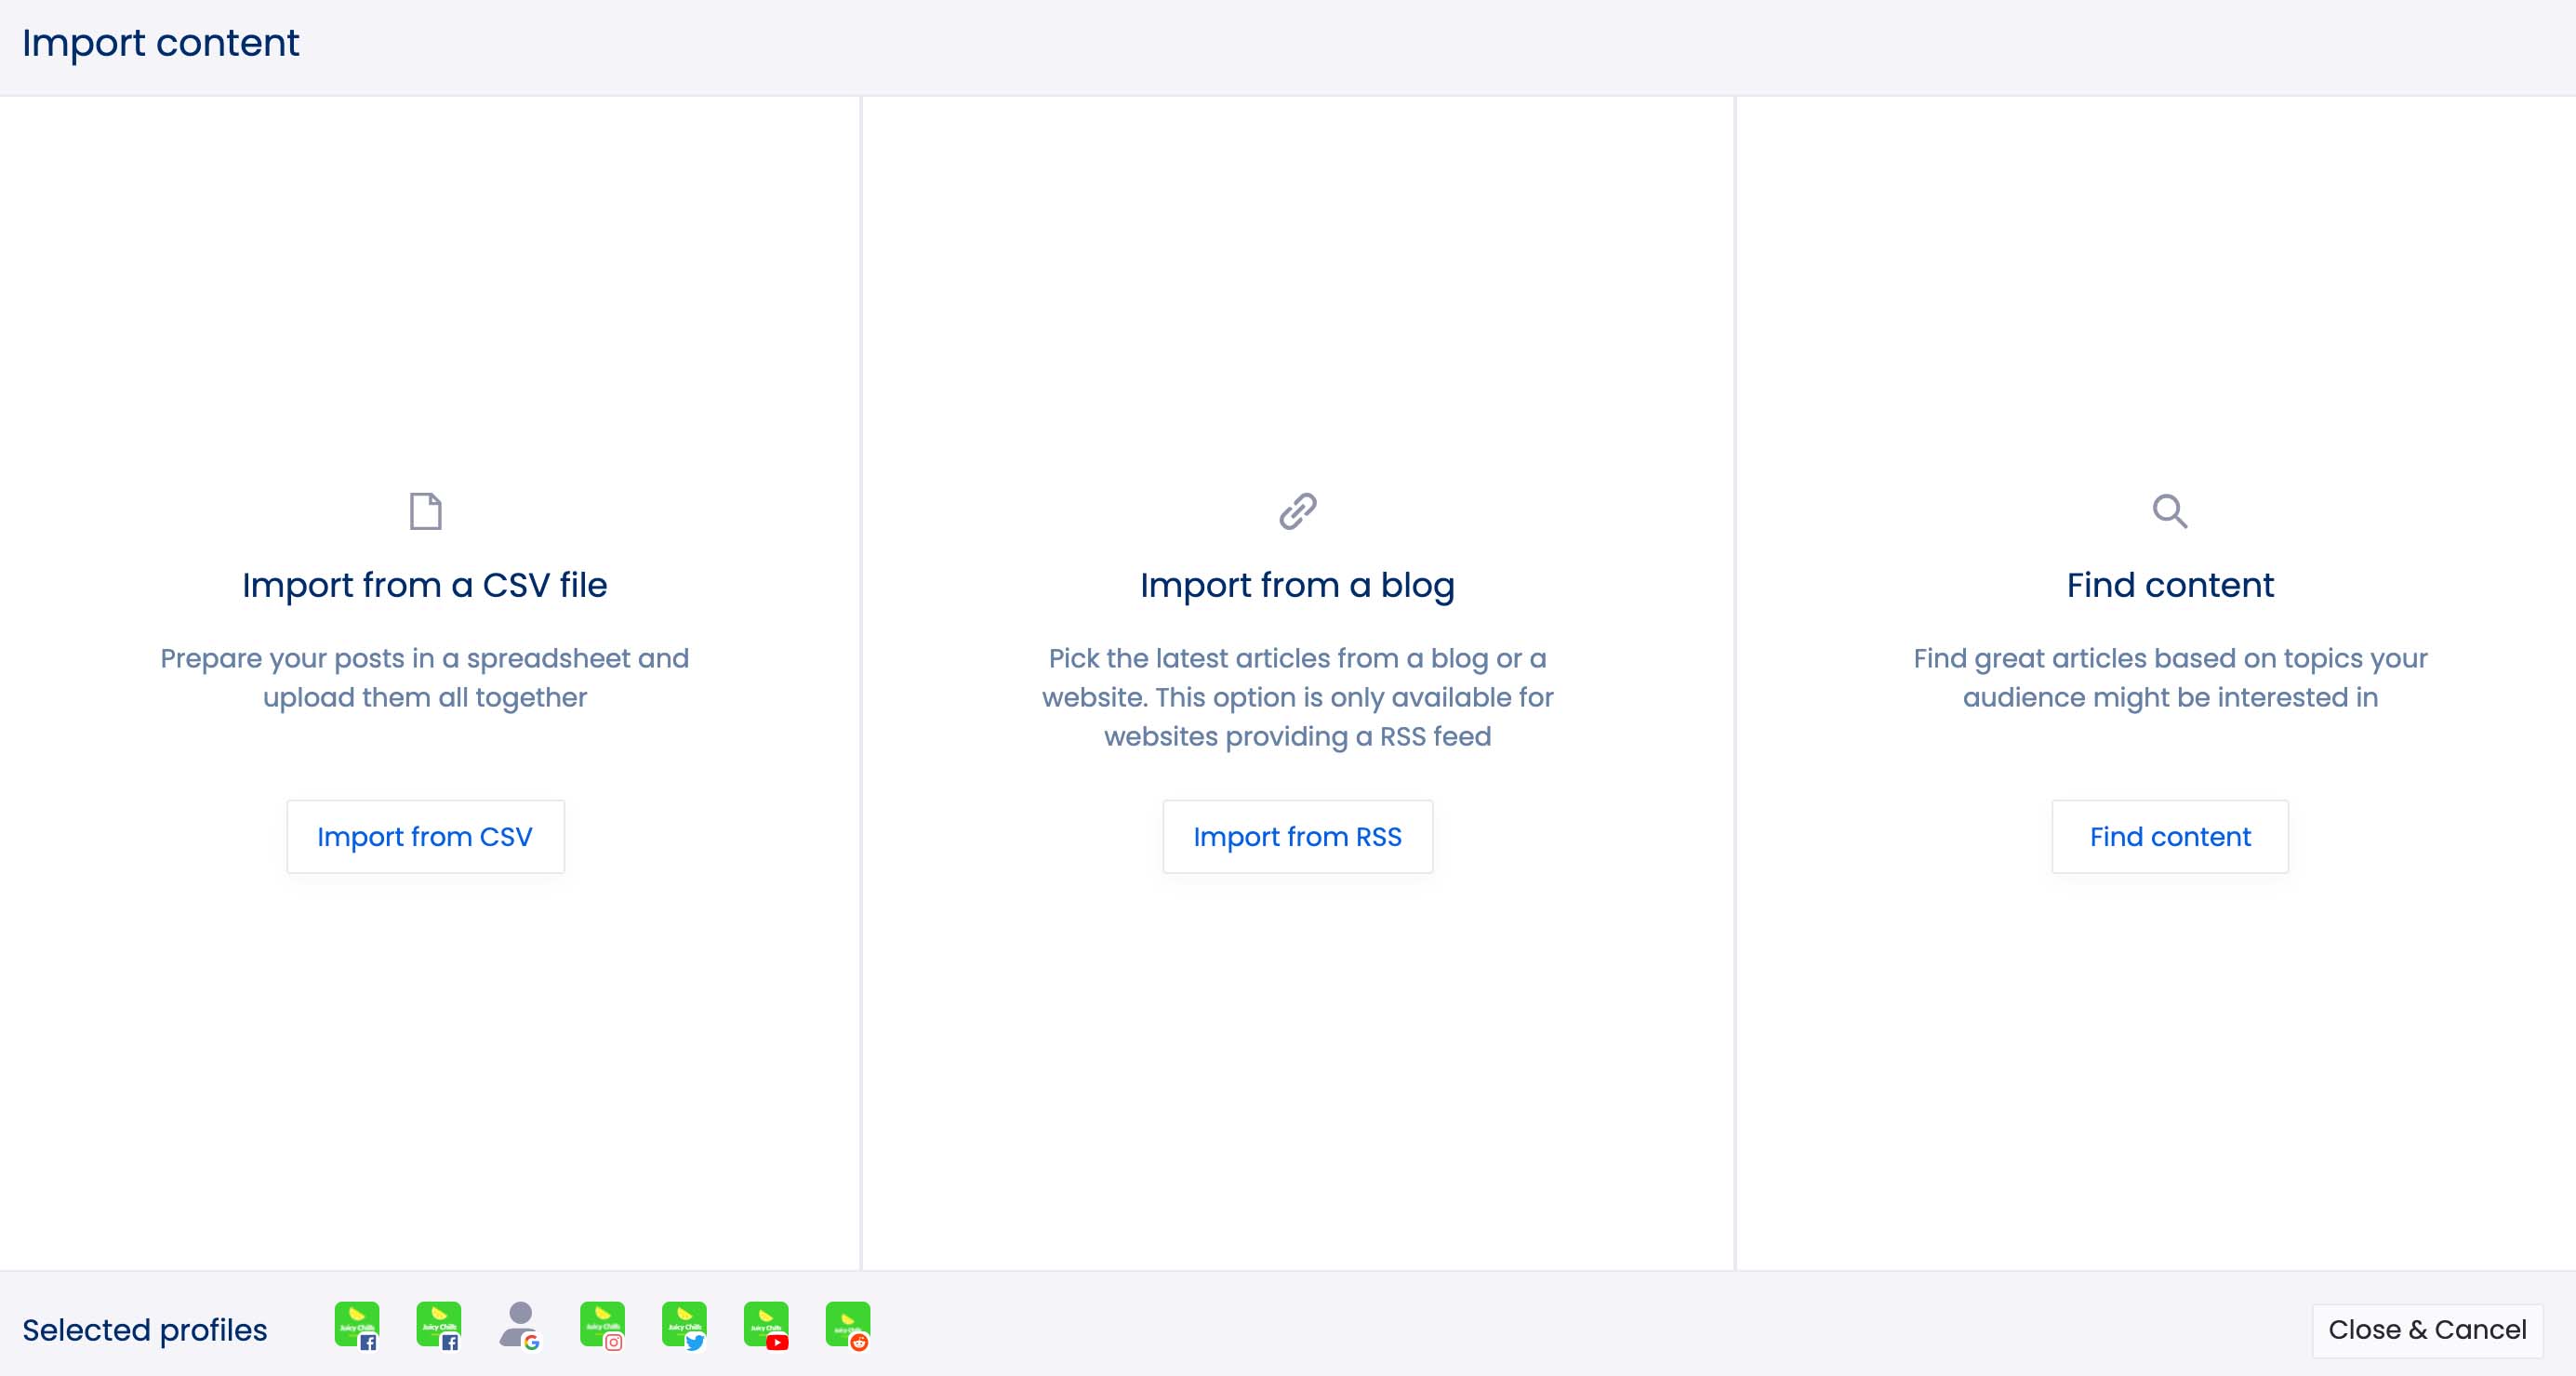Click the 'Import content' page title
Image resolution: width=2576 pixels, height=1376 pixels.
coord(160,43)
